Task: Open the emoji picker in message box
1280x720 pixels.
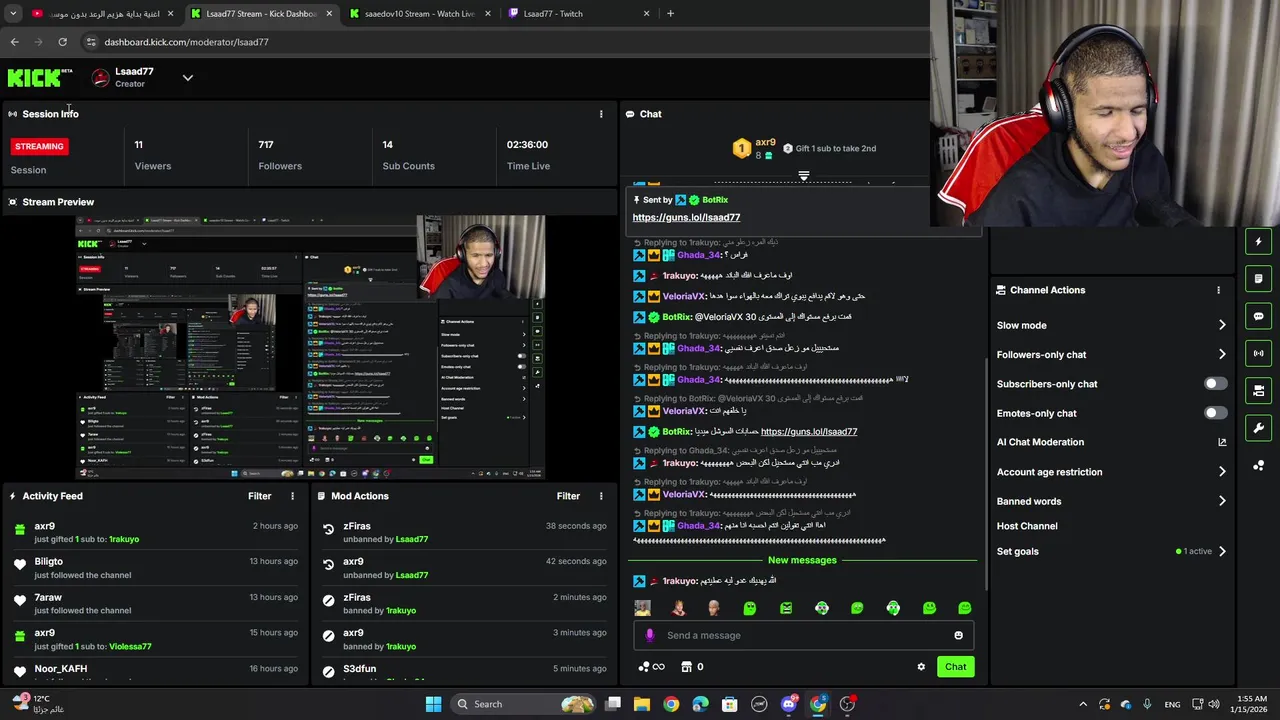Action: point(958,635)
